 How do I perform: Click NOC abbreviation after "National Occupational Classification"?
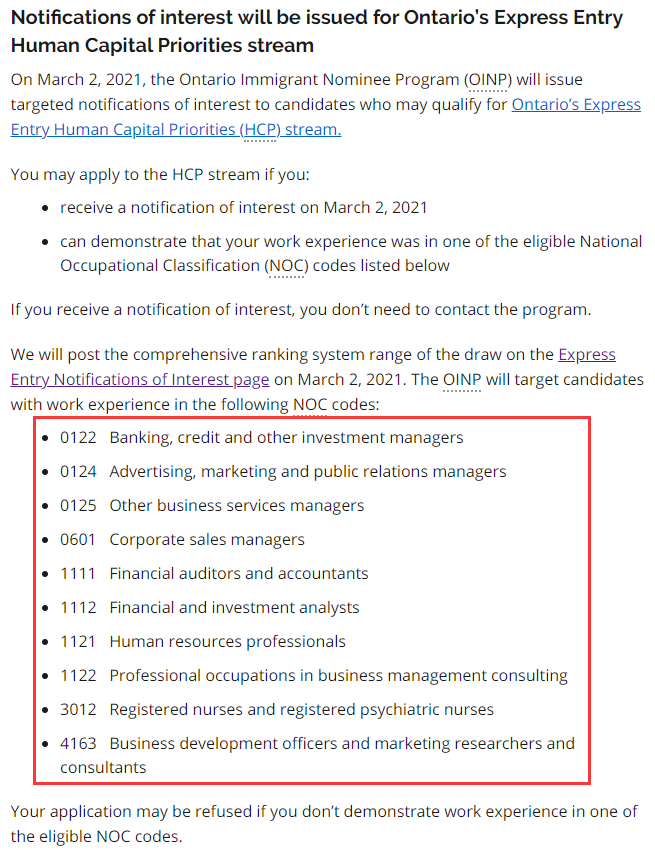coord(286,266)
